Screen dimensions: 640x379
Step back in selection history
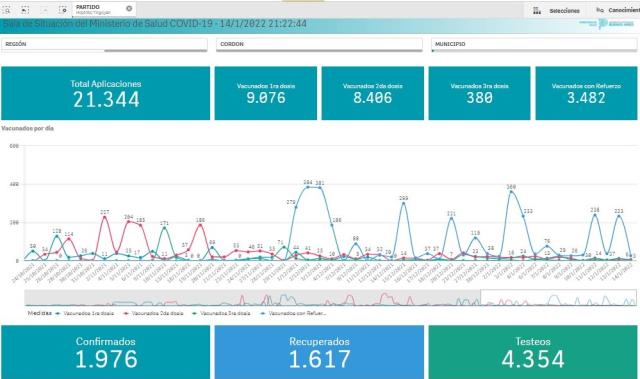(25, 10)
